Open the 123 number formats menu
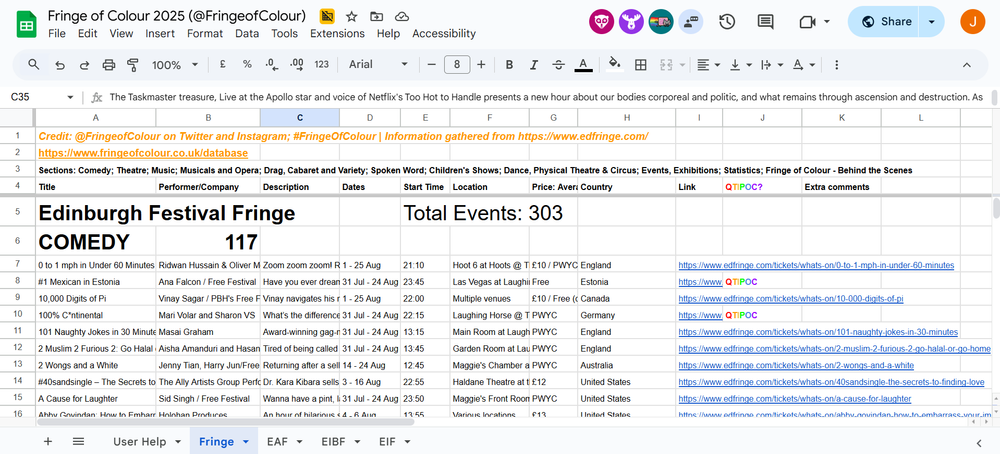This screenshot has width=1000, height=454. coord(322,64)
